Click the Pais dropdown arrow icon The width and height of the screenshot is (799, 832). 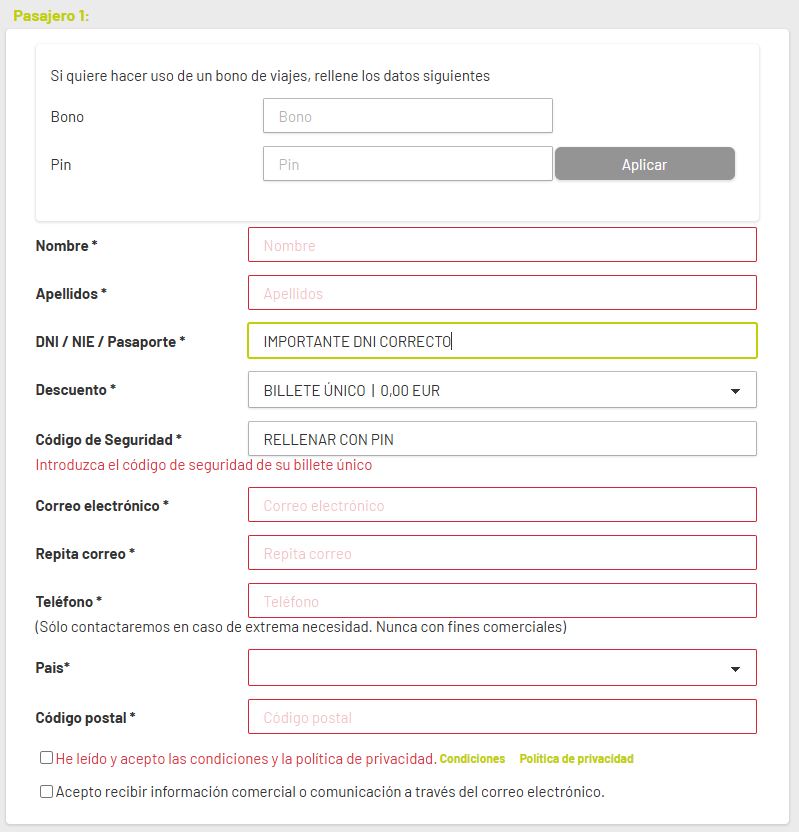point(735,669)
